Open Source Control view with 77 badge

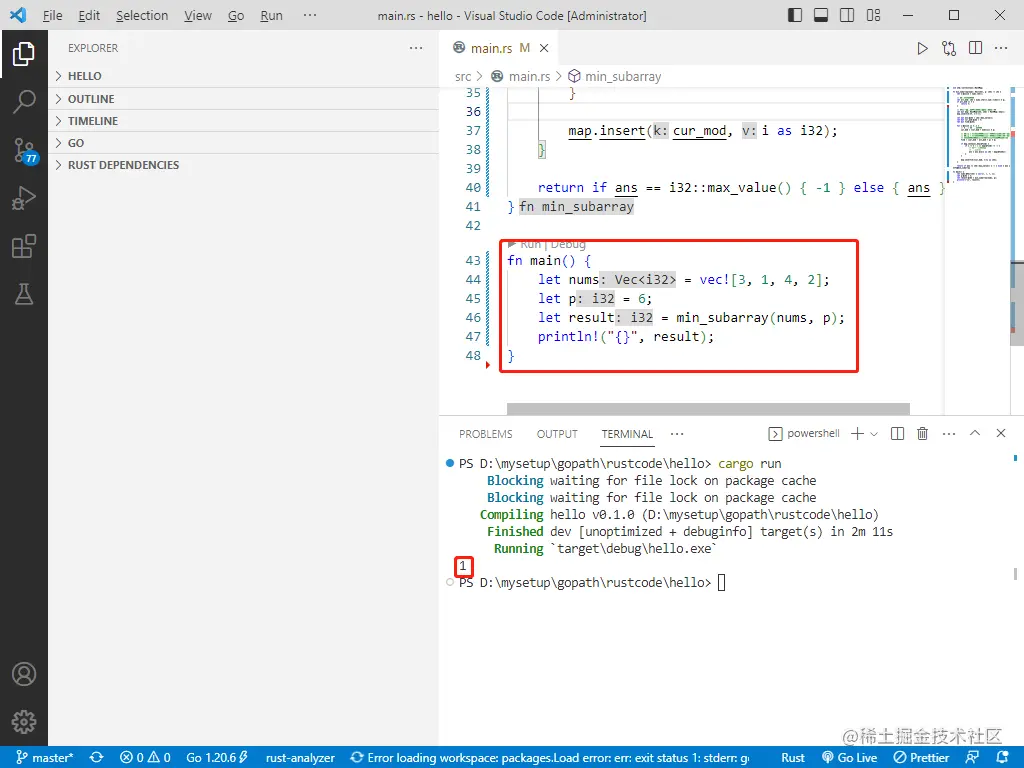(25, 150)
